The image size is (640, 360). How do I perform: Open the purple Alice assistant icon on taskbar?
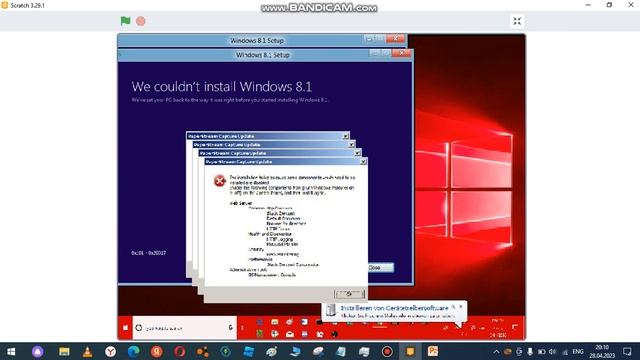point(38,351)
